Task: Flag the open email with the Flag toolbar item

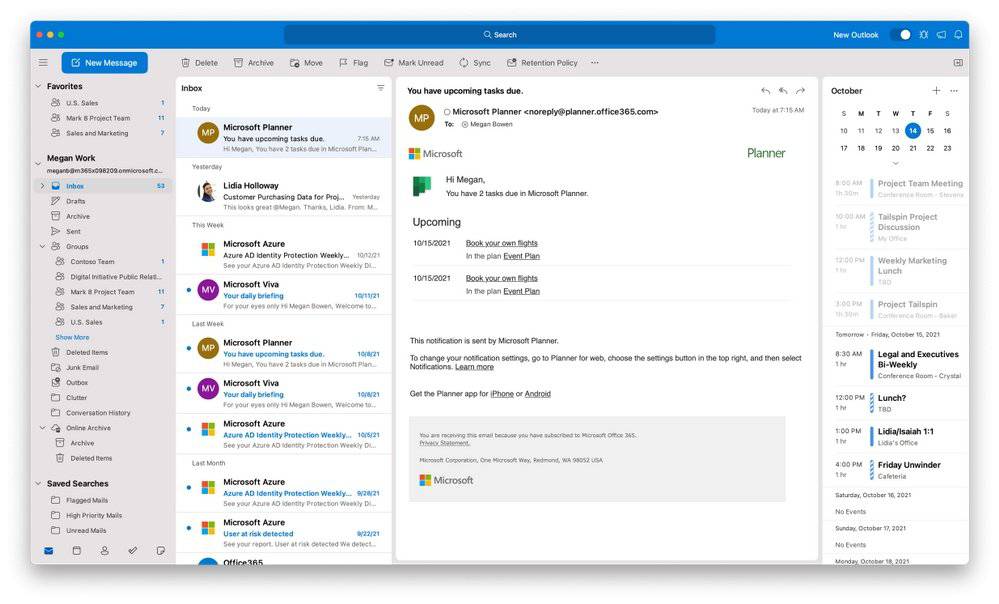Action: [x=353, y=62]
